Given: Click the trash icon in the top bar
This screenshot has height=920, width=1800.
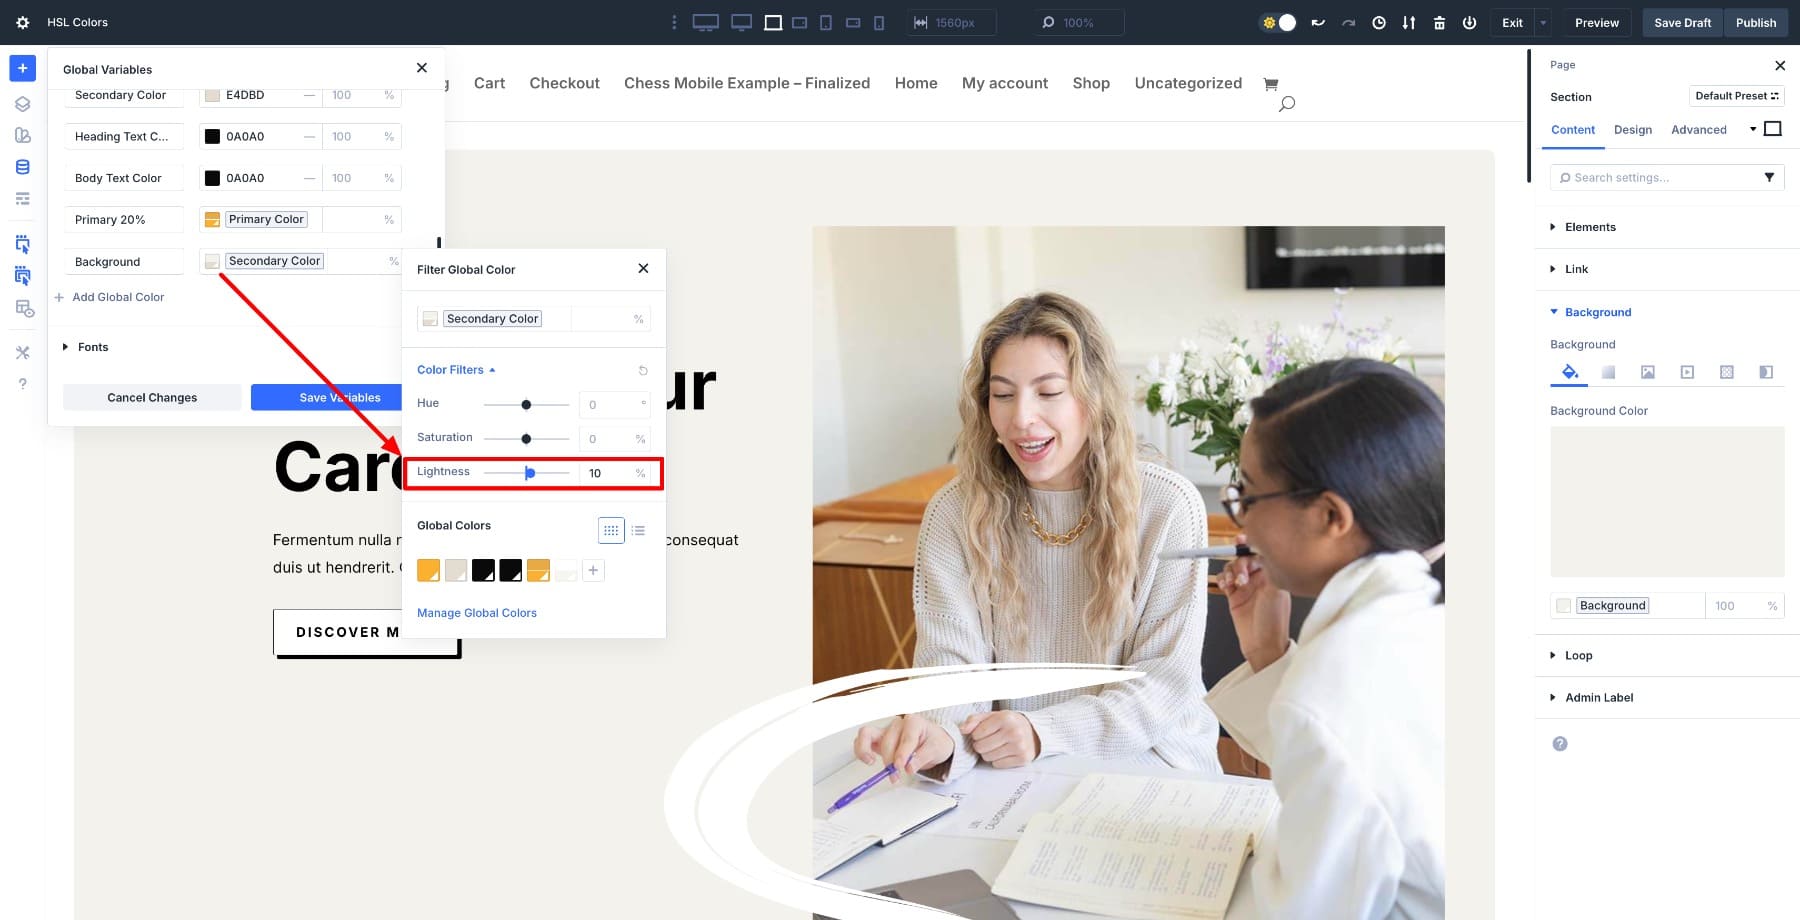Looking at the screenshot, I should tap(1440, 22).
